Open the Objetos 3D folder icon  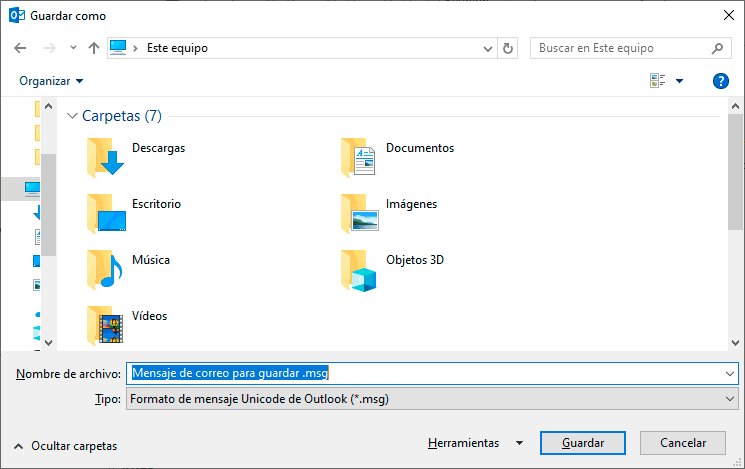359,267
